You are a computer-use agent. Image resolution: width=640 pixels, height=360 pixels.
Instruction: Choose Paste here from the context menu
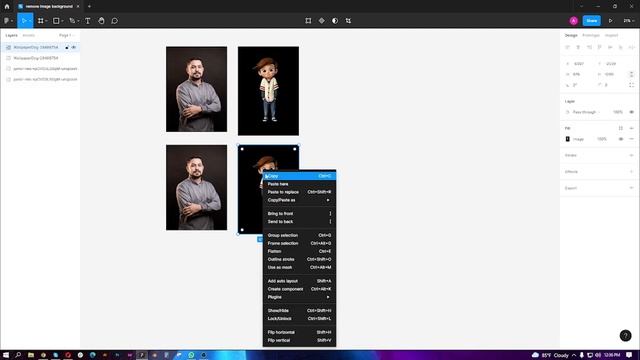299,184
